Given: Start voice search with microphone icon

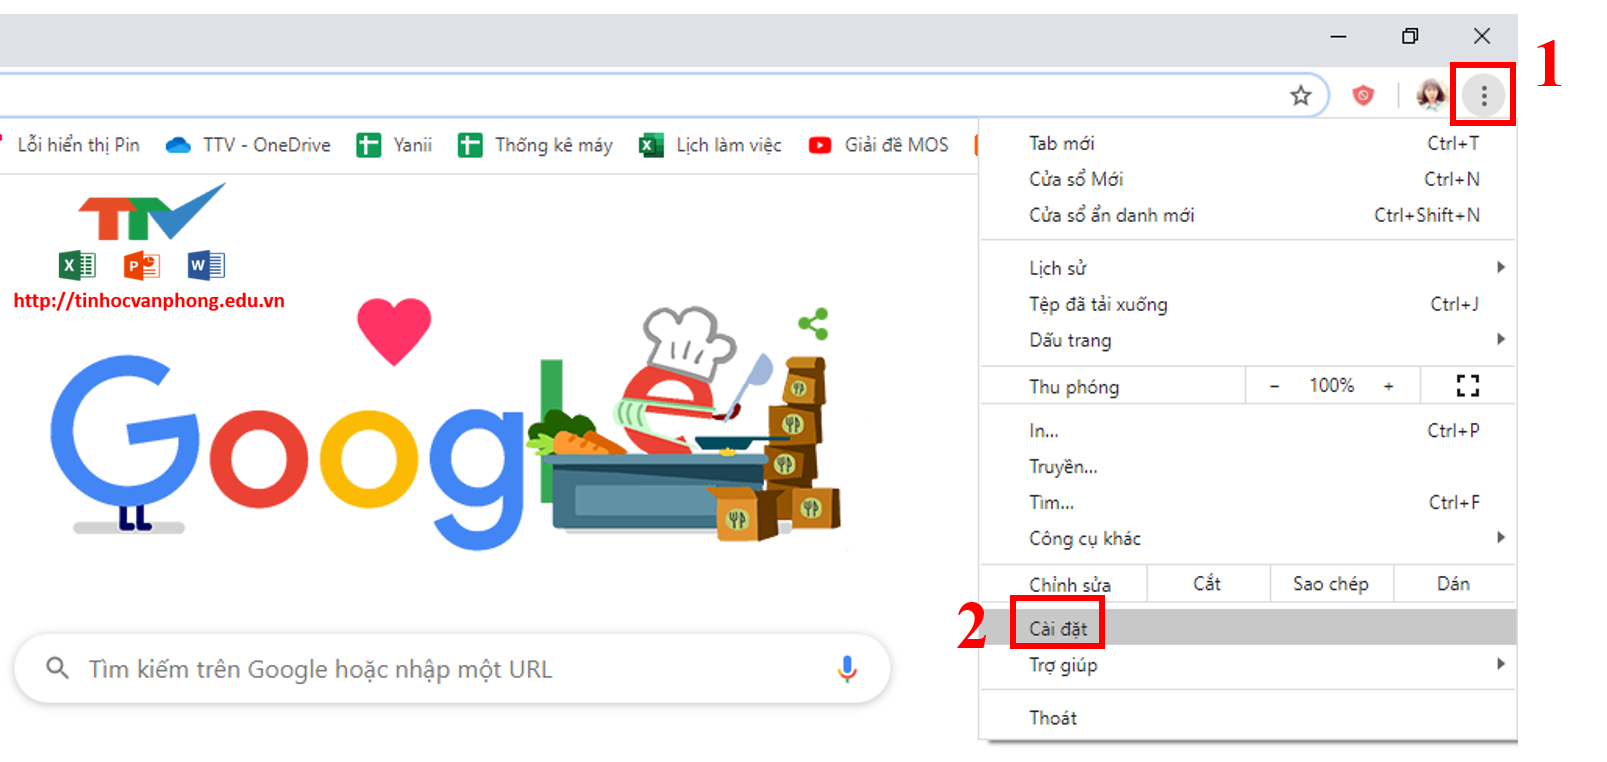Looking at the screenshot, I should (x=847, y=669).
